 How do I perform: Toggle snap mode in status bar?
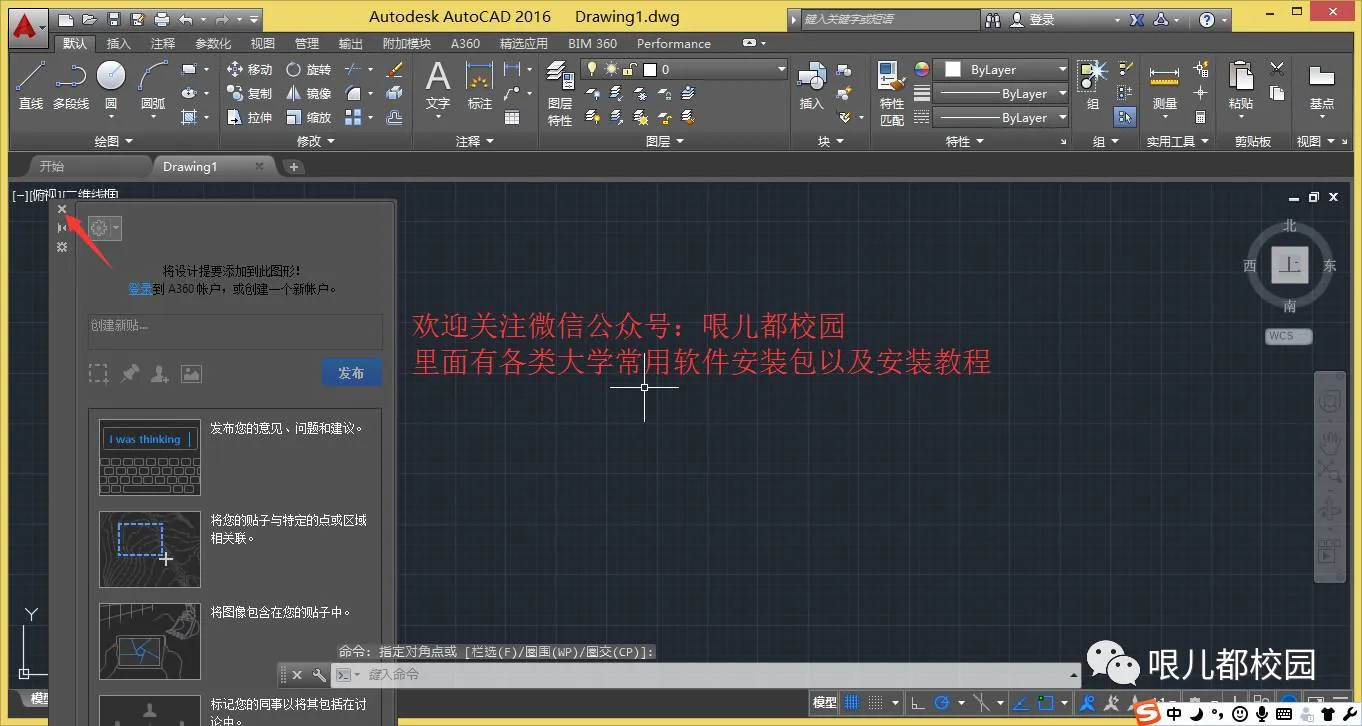click(x=877, y=703)
